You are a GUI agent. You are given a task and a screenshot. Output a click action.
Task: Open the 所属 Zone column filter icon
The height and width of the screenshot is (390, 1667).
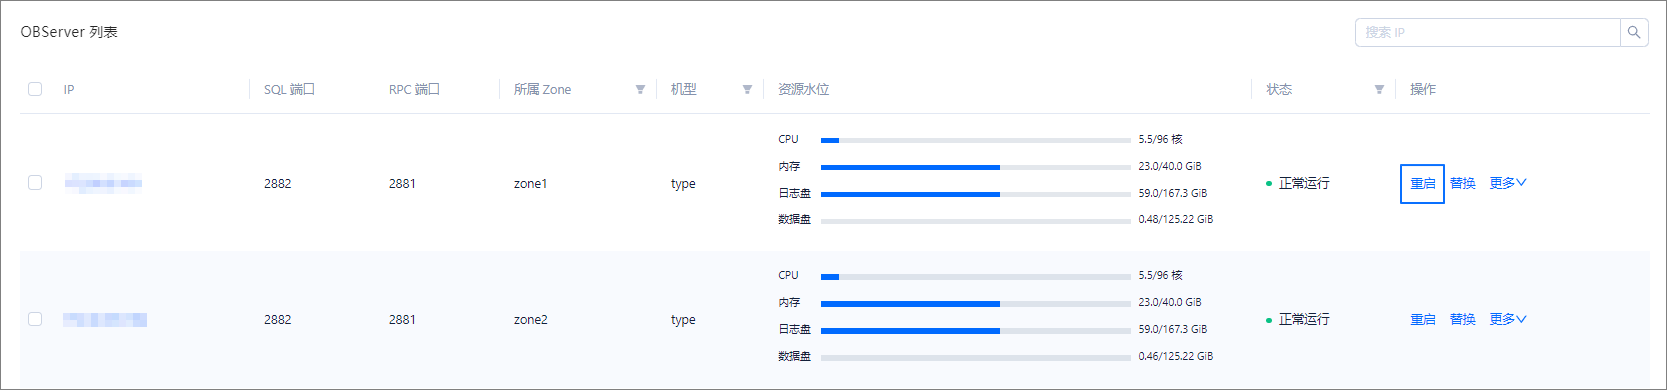click(x=640, y=90)
